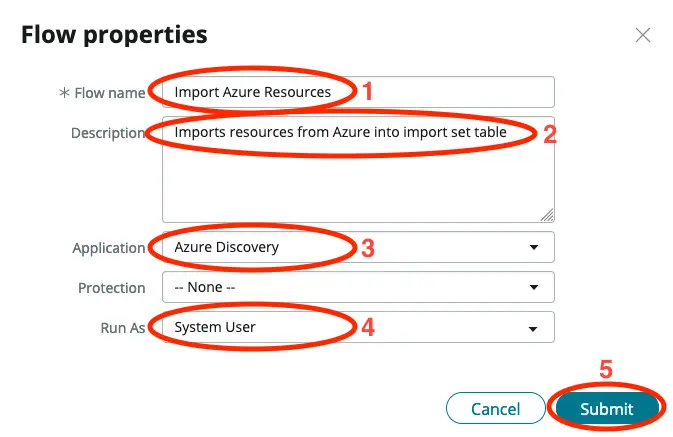Click the Run As field label

coord(123,327)
